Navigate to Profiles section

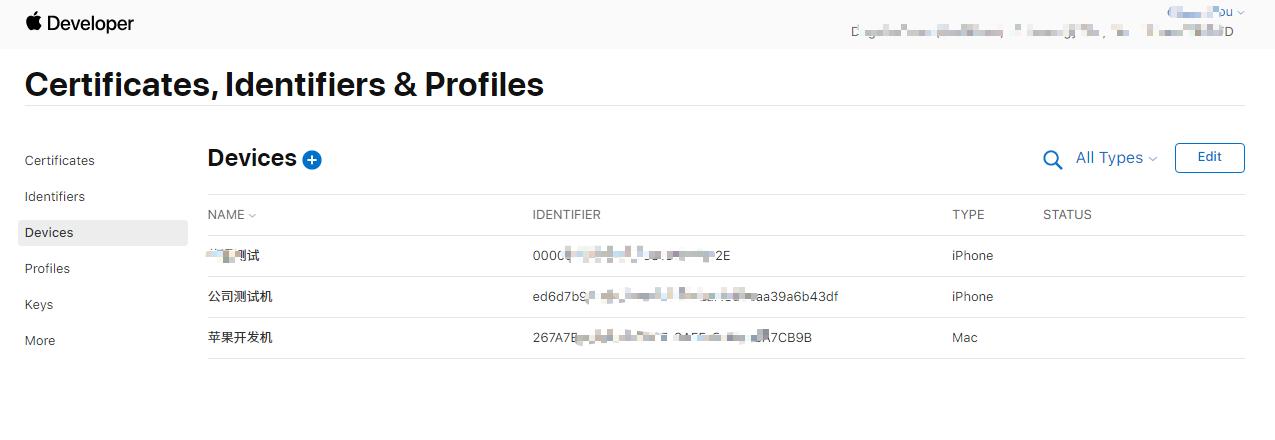47,268
